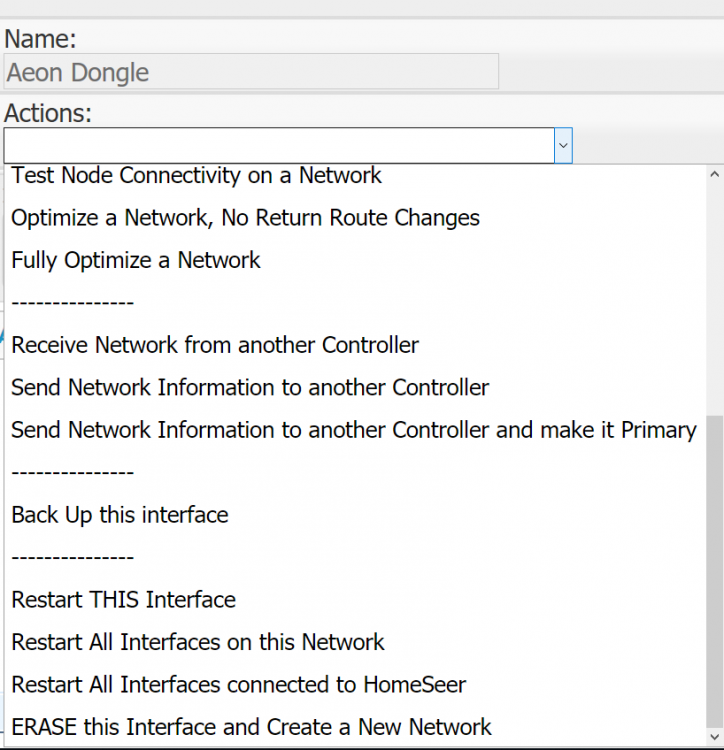The width and height of the screenshot is (724, 750).
Task: Click the Aeon Dongle name field
Action: tap(250, 73)
